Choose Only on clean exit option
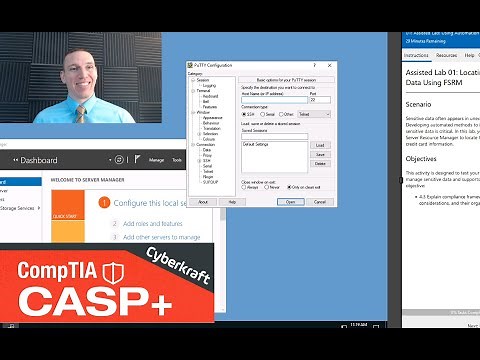 point(289,187)
